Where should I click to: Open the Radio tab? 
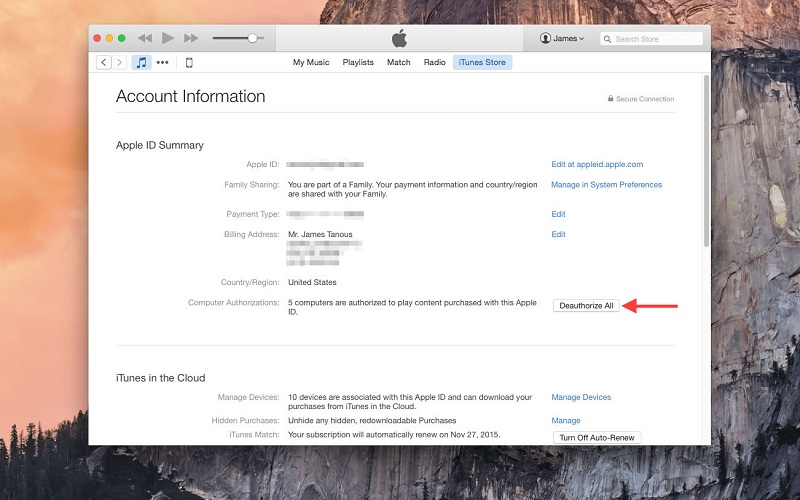(434, 62)
